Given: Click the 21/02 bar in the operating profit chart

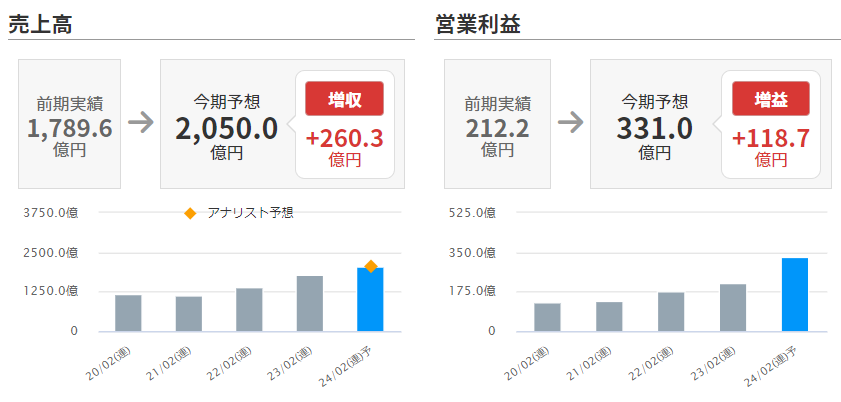Looking at the screenshot, I should tap(609, 316).
